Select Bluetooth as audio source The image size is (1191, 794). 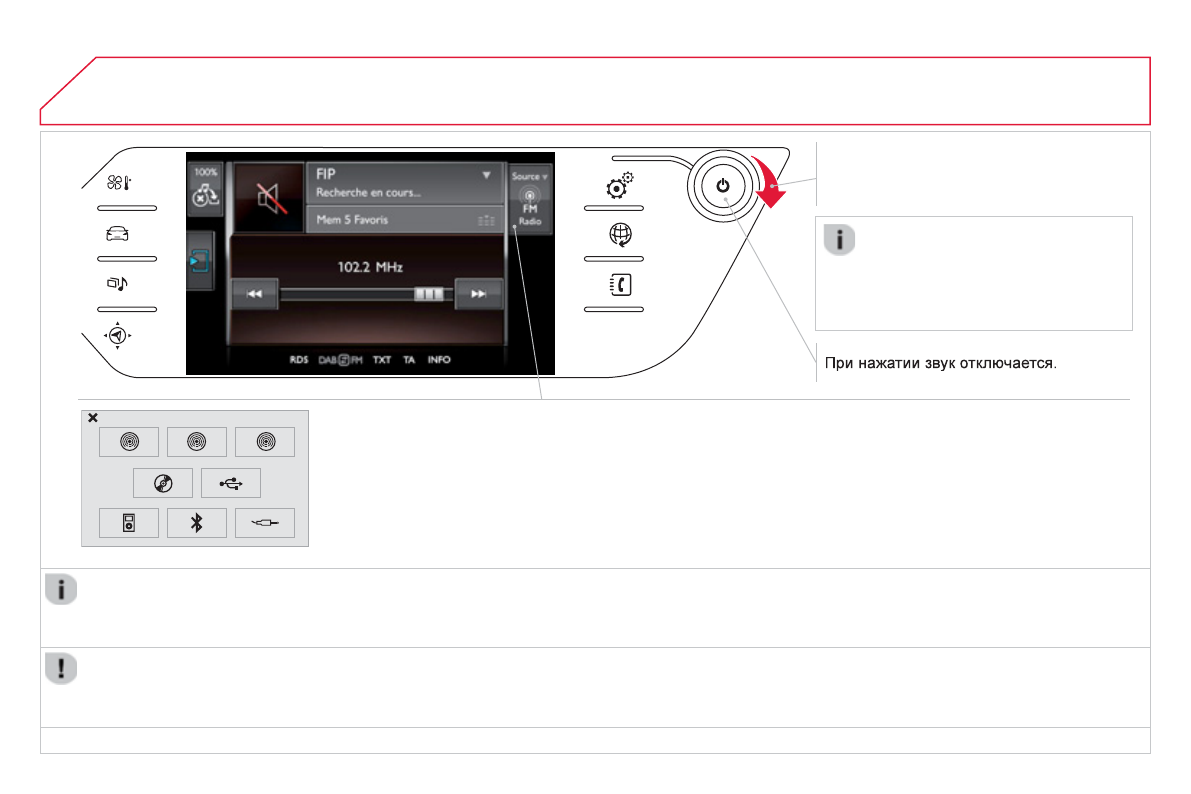point(197,523)
